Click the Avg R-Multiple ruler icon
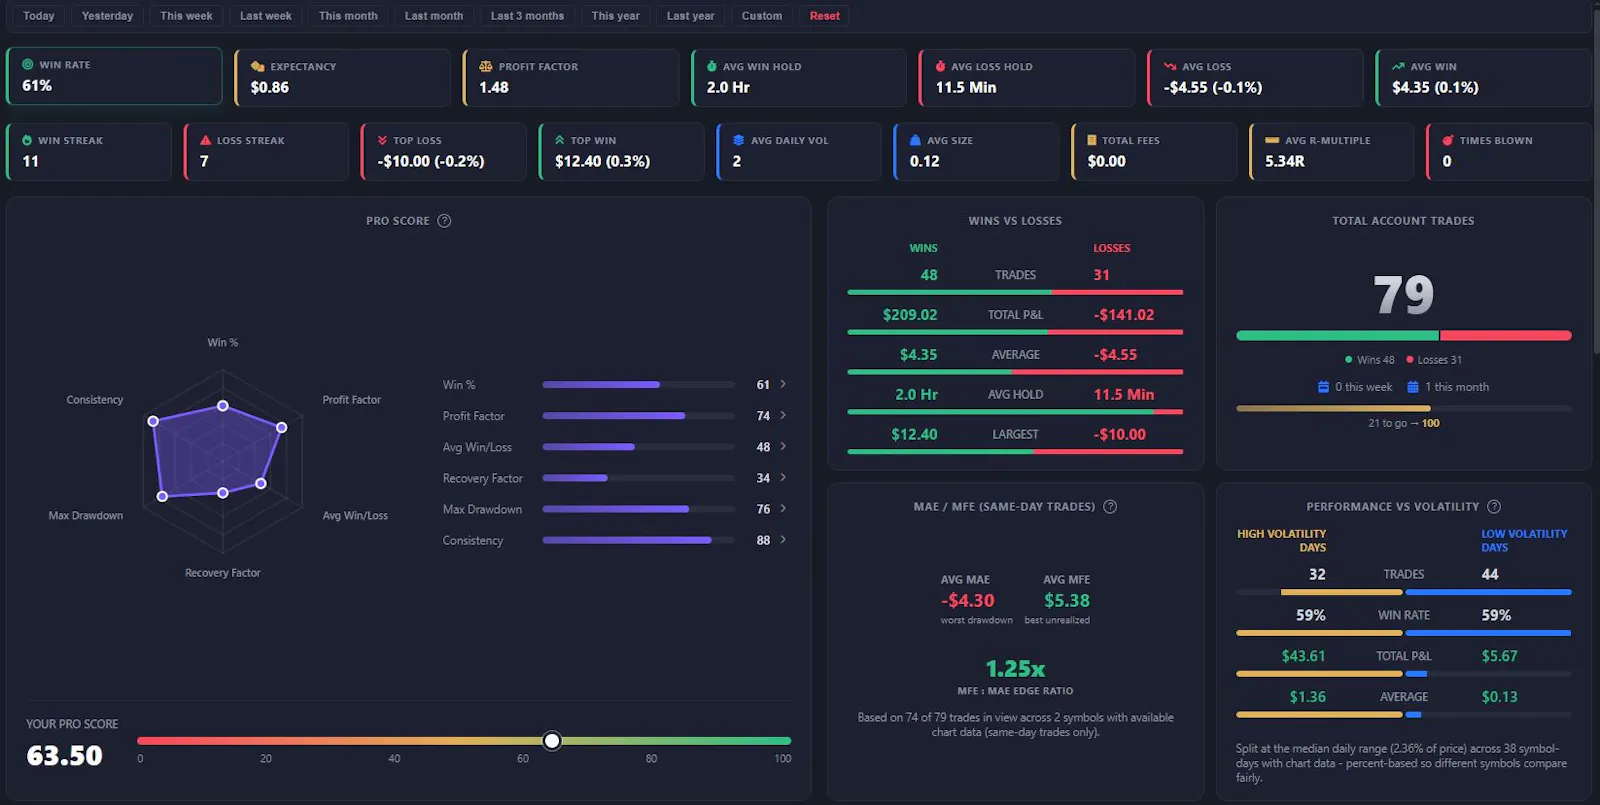The width and height of the screenshot is (1600, 805). (x=1272, y=140)
